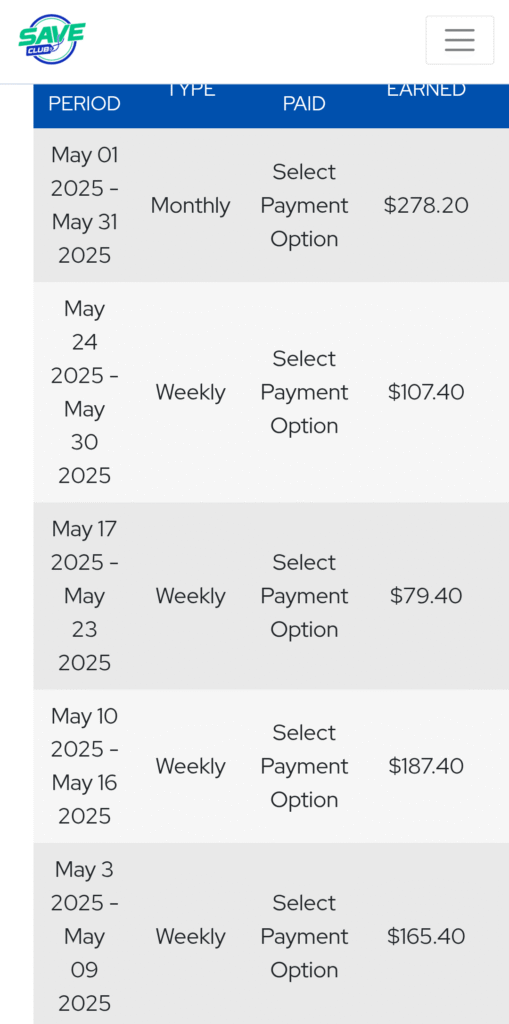Click the $278.20 earned amount
This screenshot has height=1024, width=509.
coord(426,206)
